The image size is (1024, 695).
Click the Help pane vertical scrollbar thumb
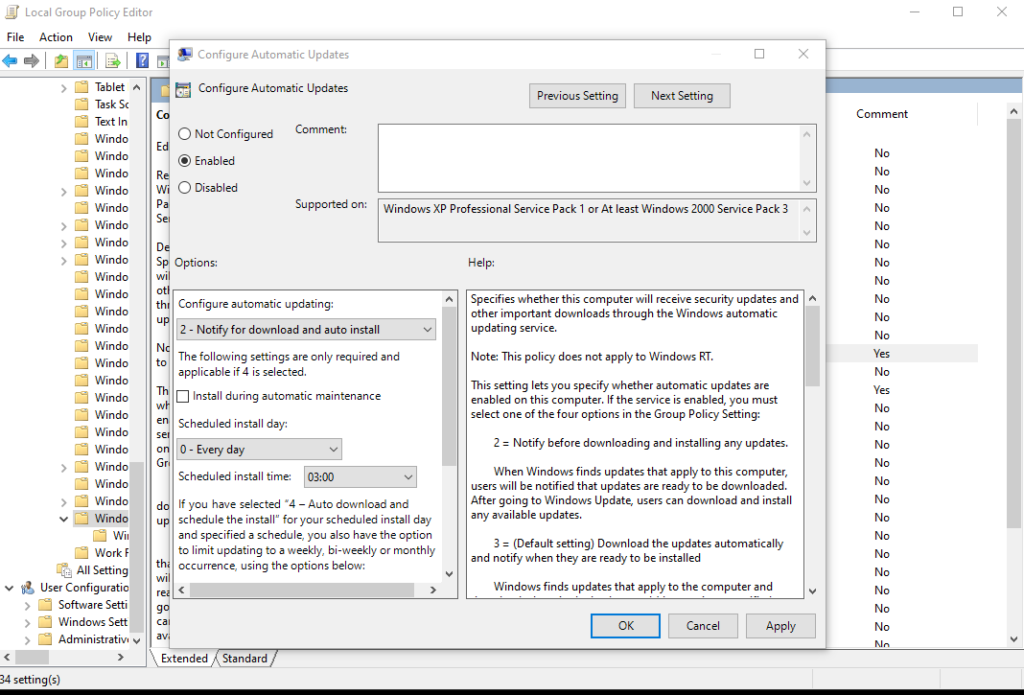[x=812, y=346]
